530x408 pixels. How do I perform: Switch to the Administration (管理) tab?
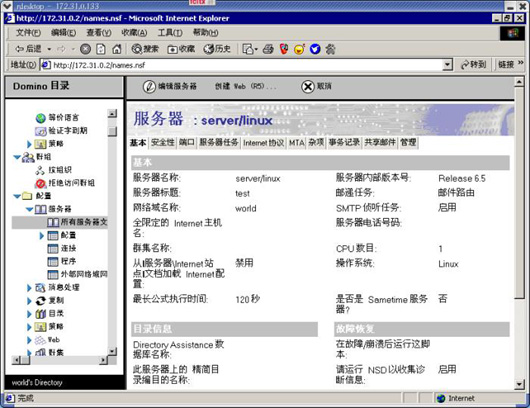click(x=408, y=142)
